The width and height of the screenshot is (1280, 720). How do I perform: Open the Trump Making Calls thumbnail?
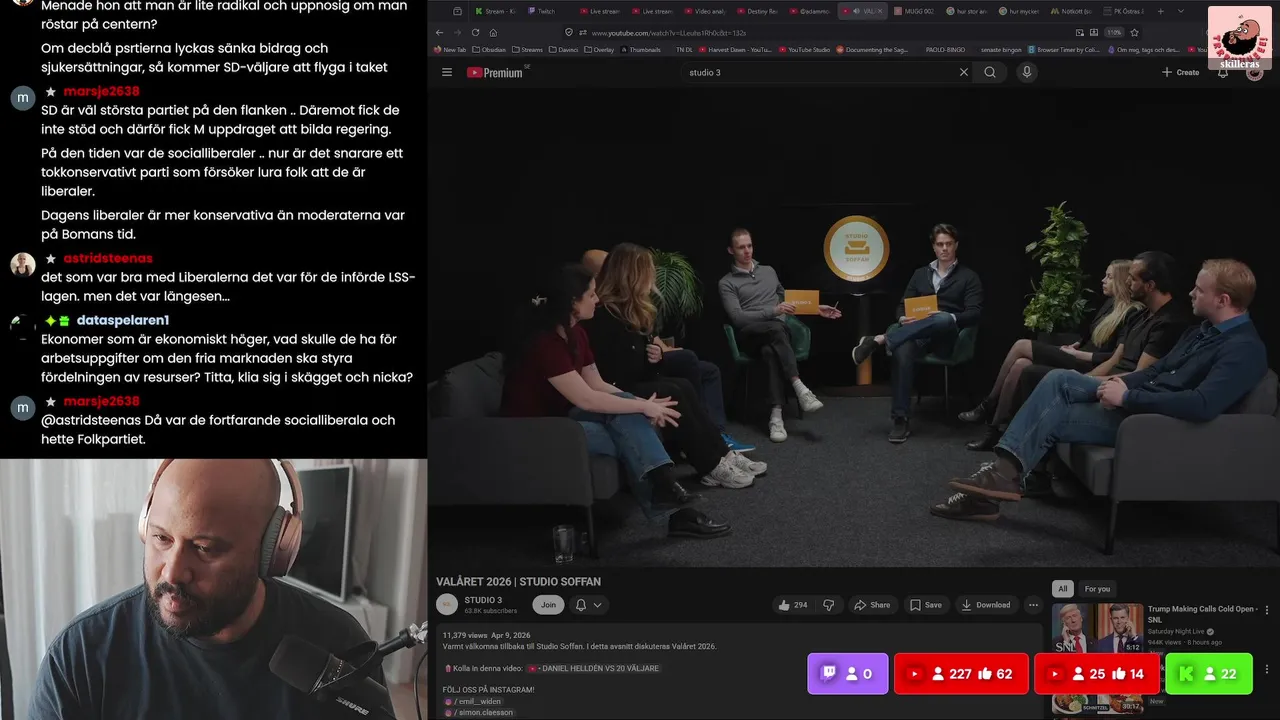click(1097, 629)
